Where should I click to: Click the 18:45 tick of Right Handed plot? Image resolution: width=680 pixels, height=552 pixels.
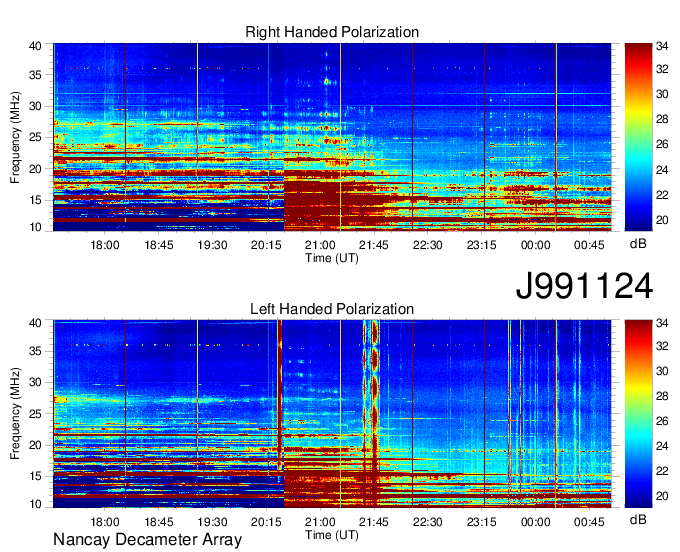pyautogui.click(x=159, y=245)
